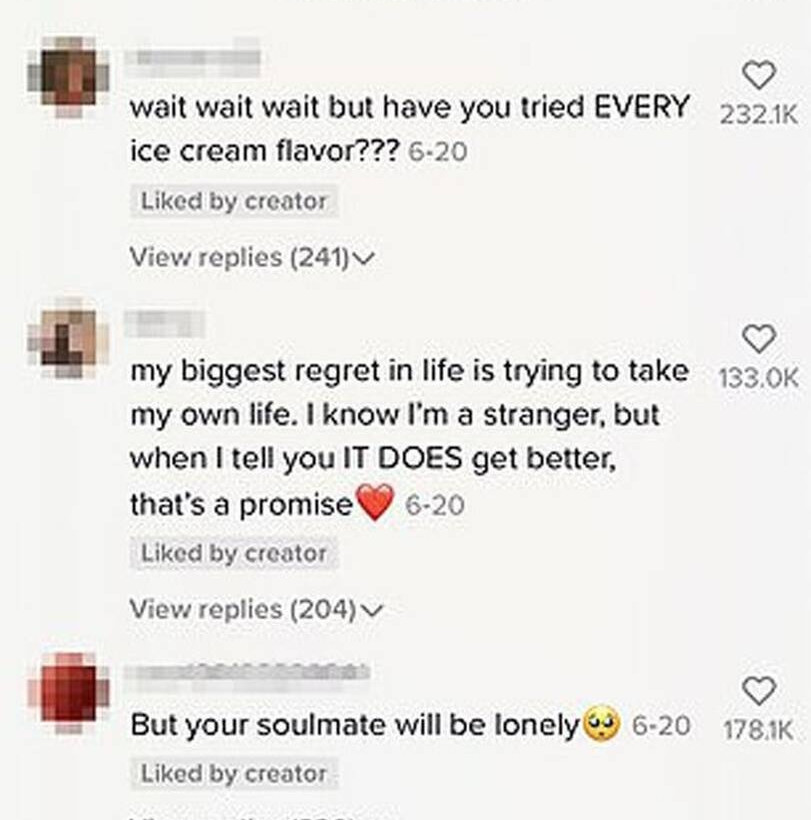This screenshot has width=811, height=820.
Task: Open the ice cream commenter's pixelated avatar
Action: tap(68, 76)
